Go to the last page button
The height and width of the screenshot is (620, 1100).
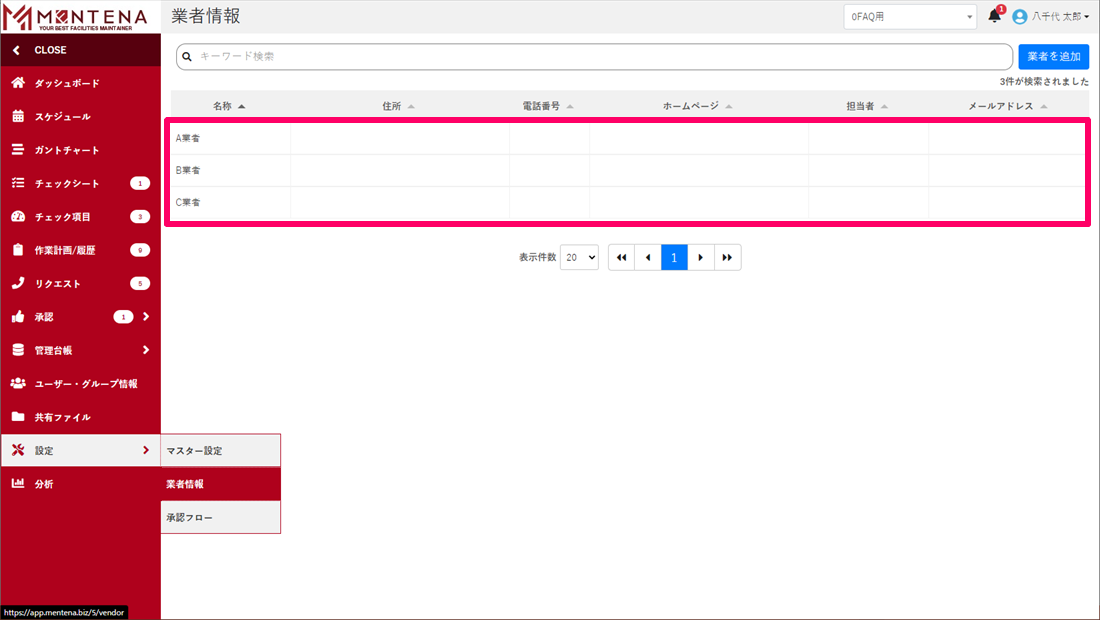click(727, 257)
